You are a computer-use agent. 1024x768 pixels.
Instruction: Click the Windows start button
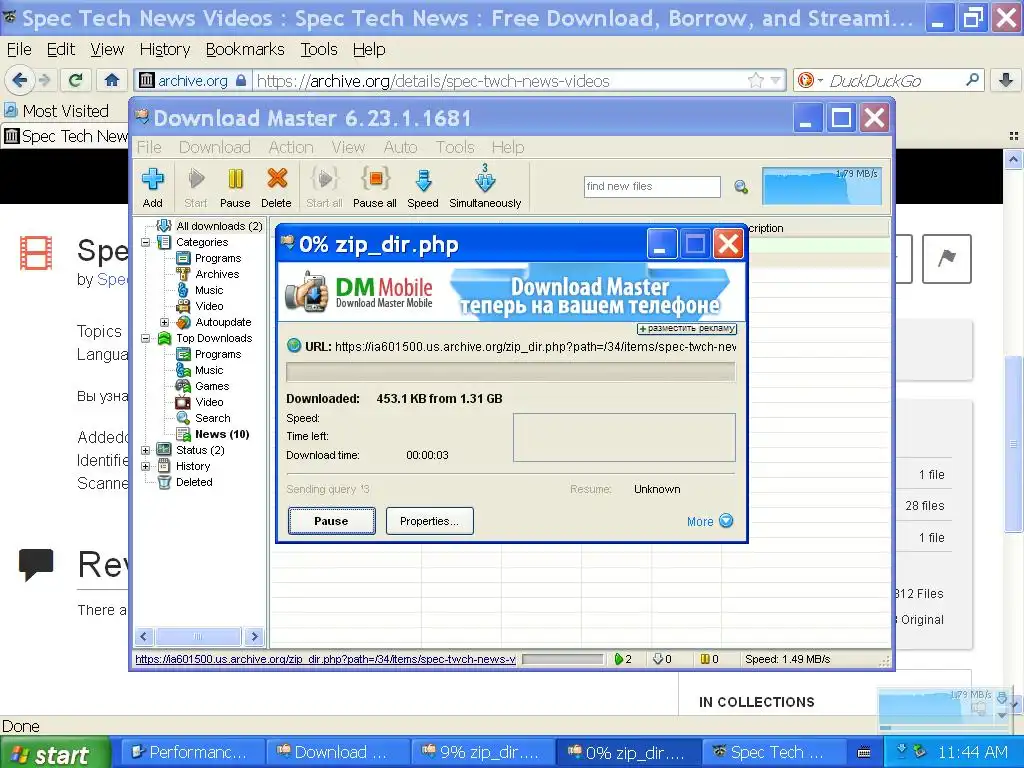(54, 752)
